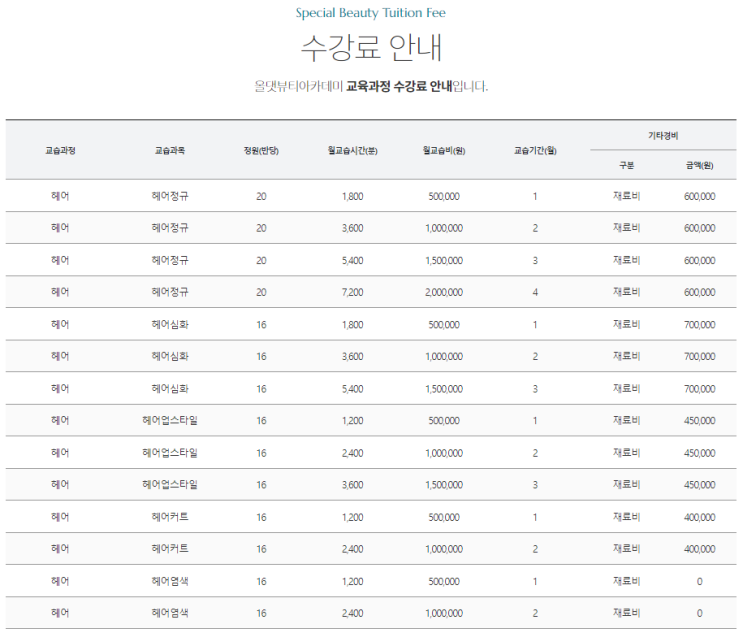Click '헤어염색' in the 1,200-minute row

[x=170, y=581]
